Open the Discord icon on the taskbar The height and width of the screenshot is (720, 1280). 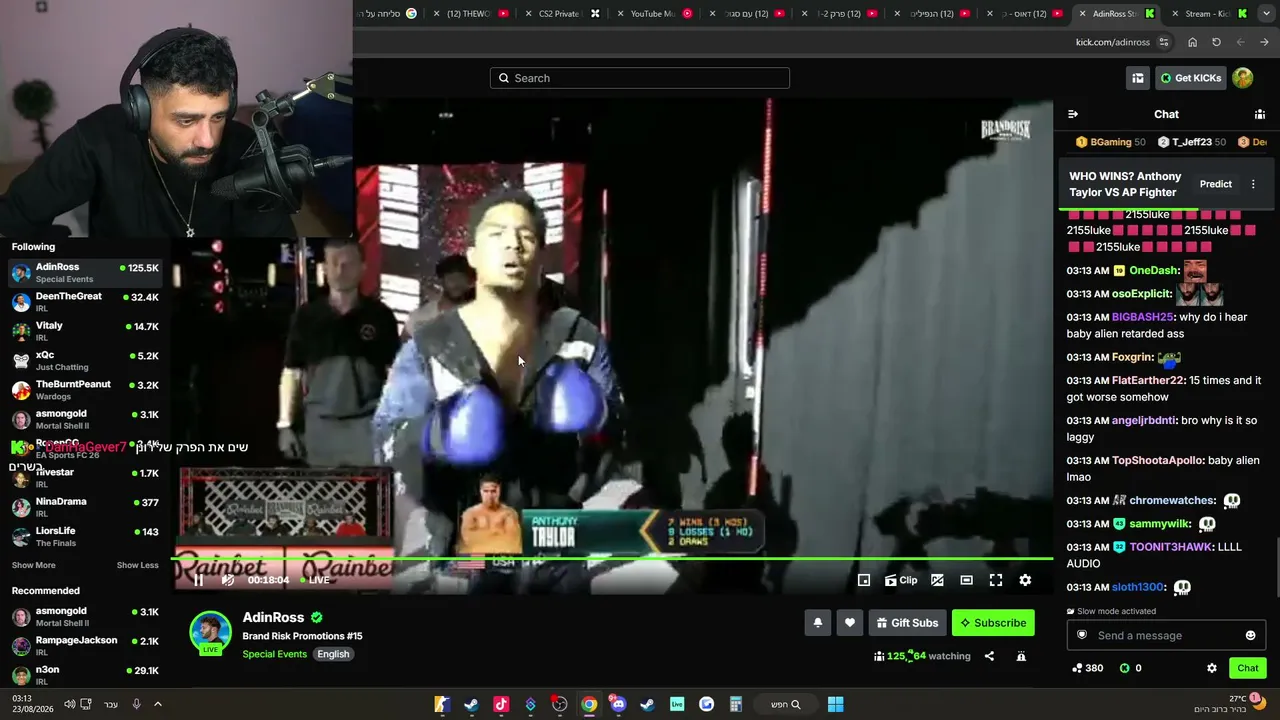618,704
